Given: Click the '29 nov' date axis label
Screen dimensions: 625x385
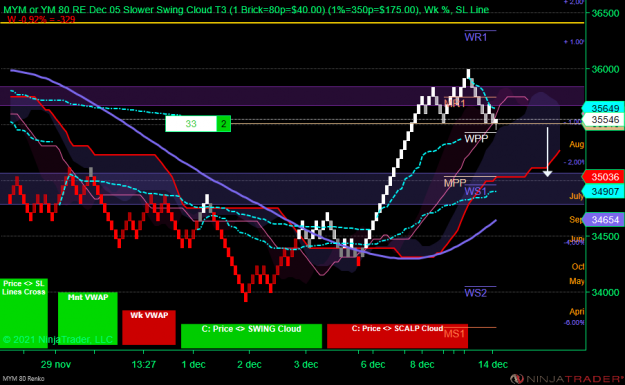Looking at the screenshot, I should 56,364.
